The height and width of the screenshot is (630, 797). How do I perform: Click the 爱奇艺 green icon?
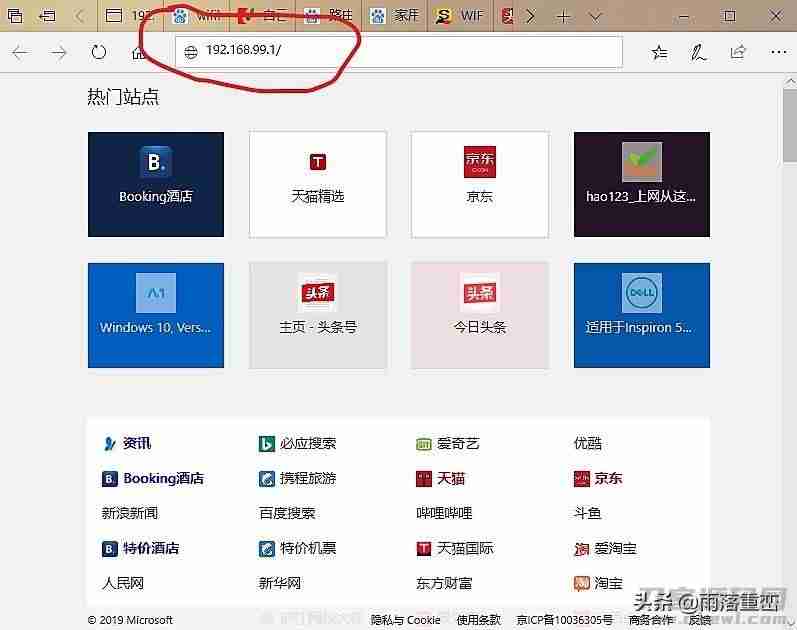pyautogui.click(x=424, y=444)
